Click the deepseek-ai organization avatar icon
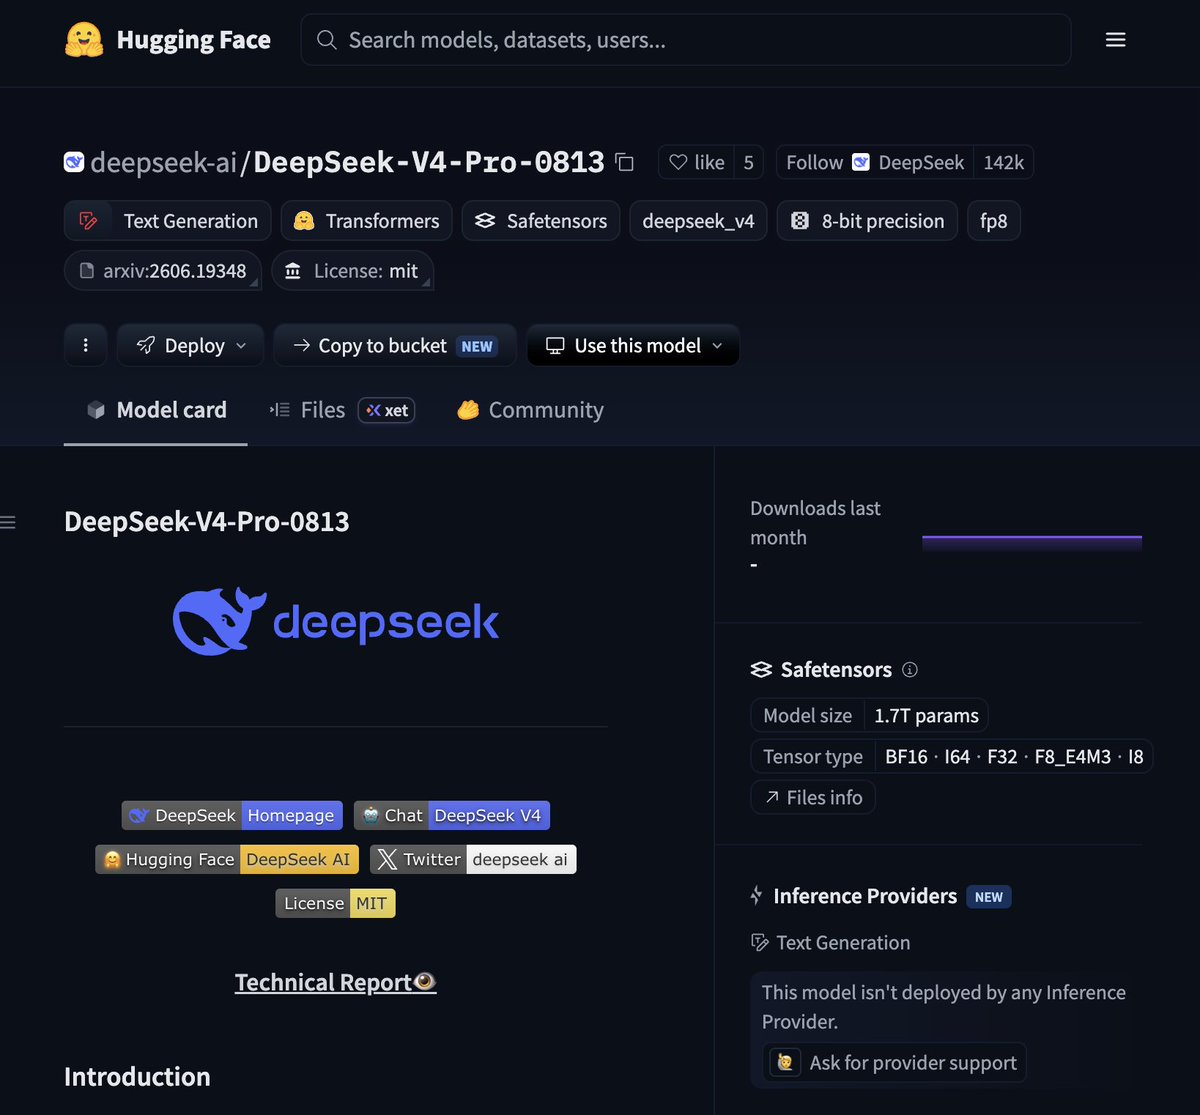The width and height of the screenshot is (1200, 1115). pos(74,162)
